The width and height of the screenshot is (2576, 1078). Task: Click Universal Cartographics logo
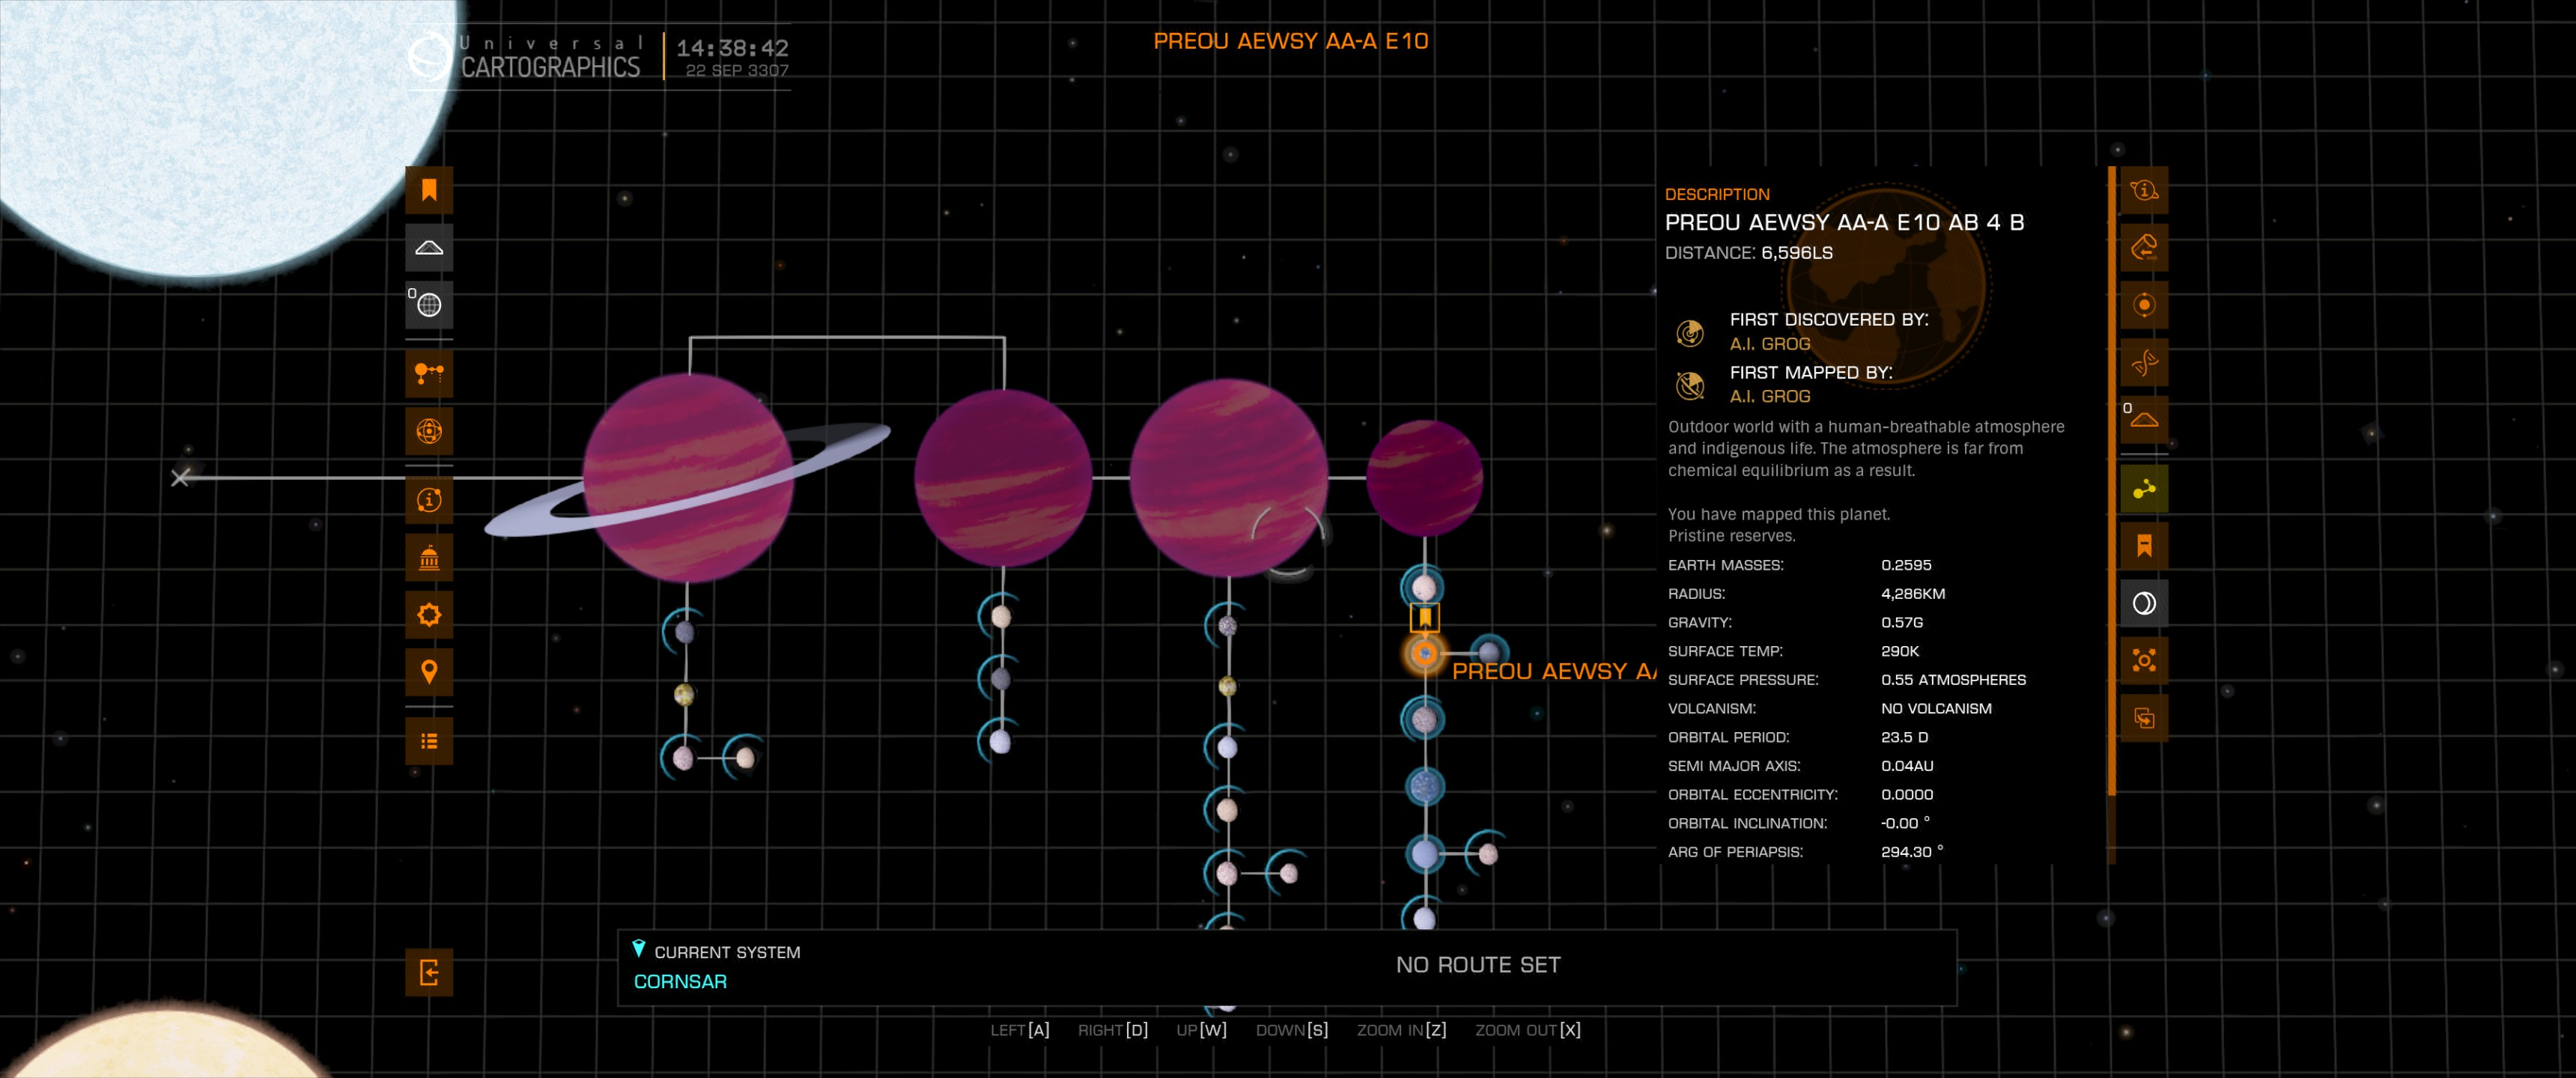click(525, 56)
